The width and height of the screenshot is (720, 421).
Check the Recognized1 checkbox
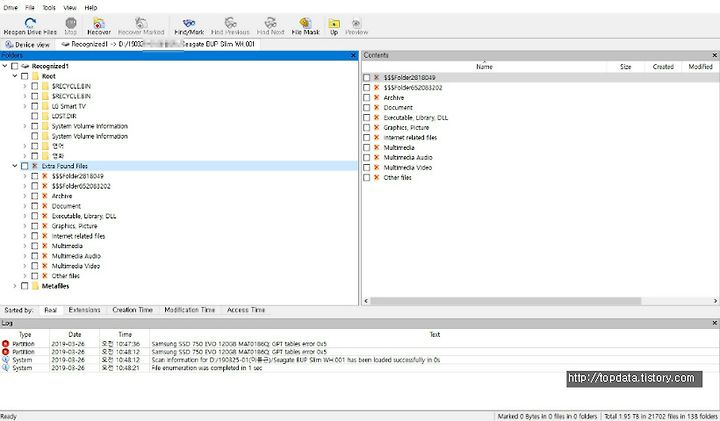(15, 66)
